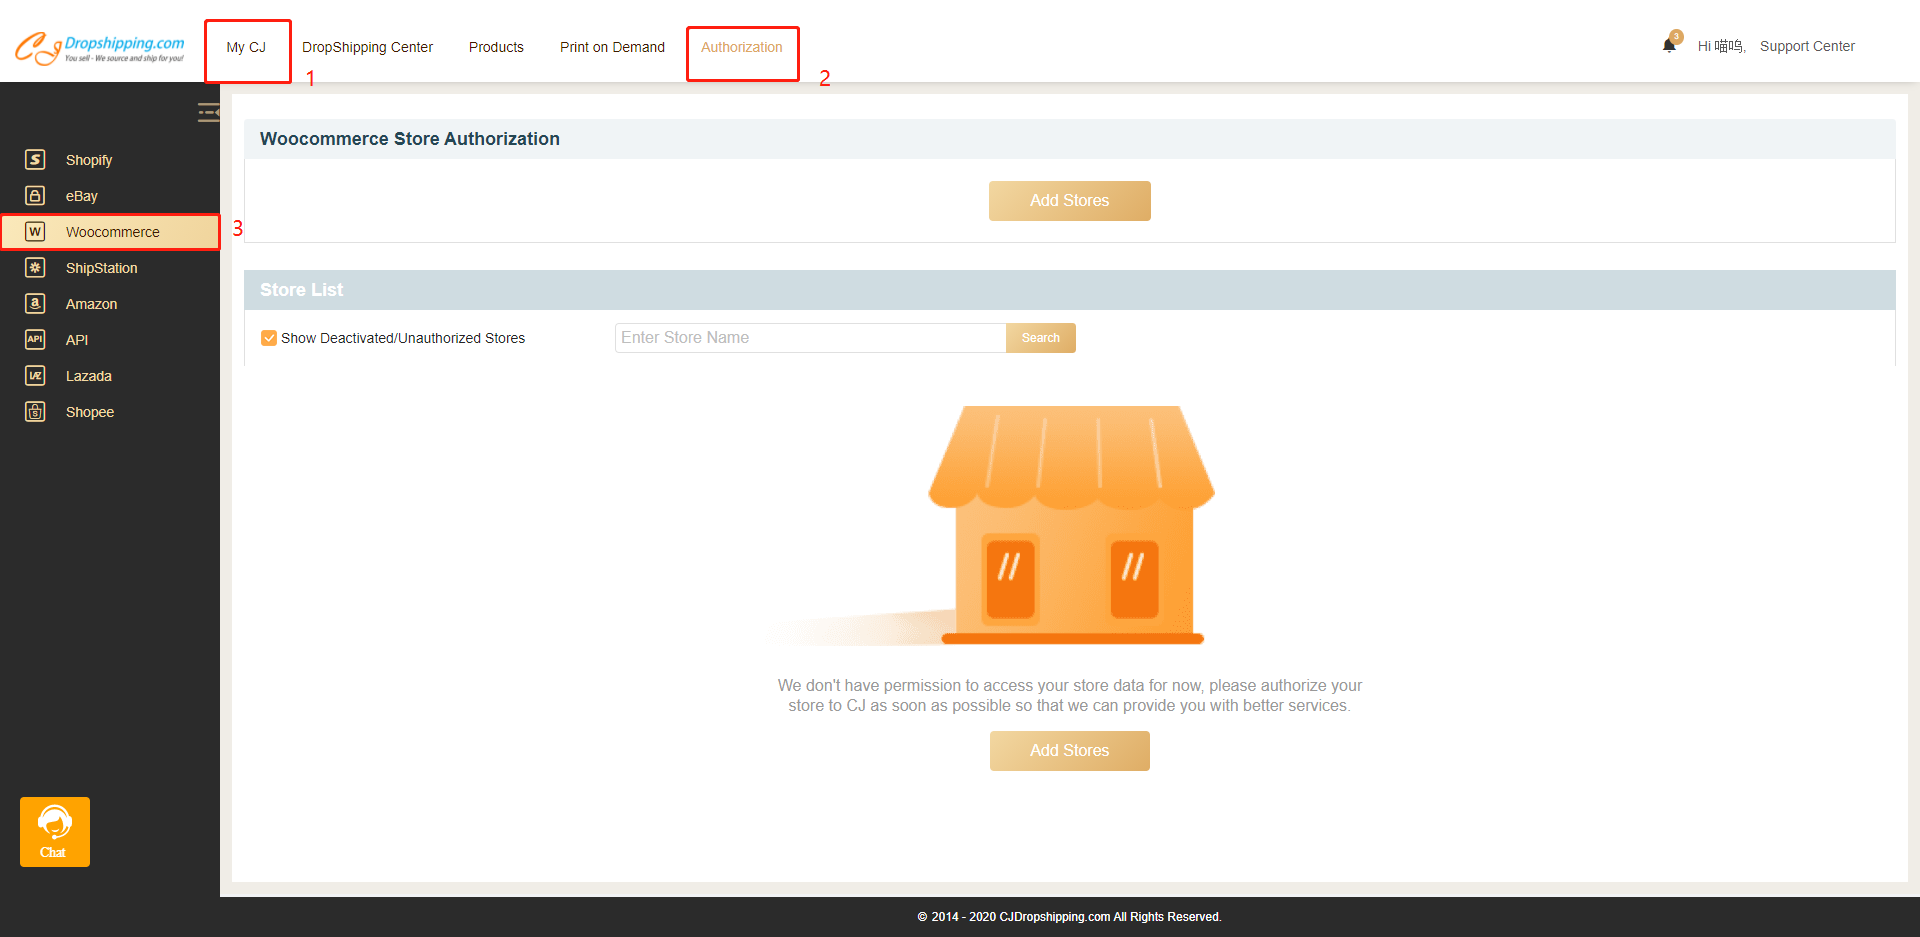
Task: Click the eBay bag icon
Action: click(35, 196)
